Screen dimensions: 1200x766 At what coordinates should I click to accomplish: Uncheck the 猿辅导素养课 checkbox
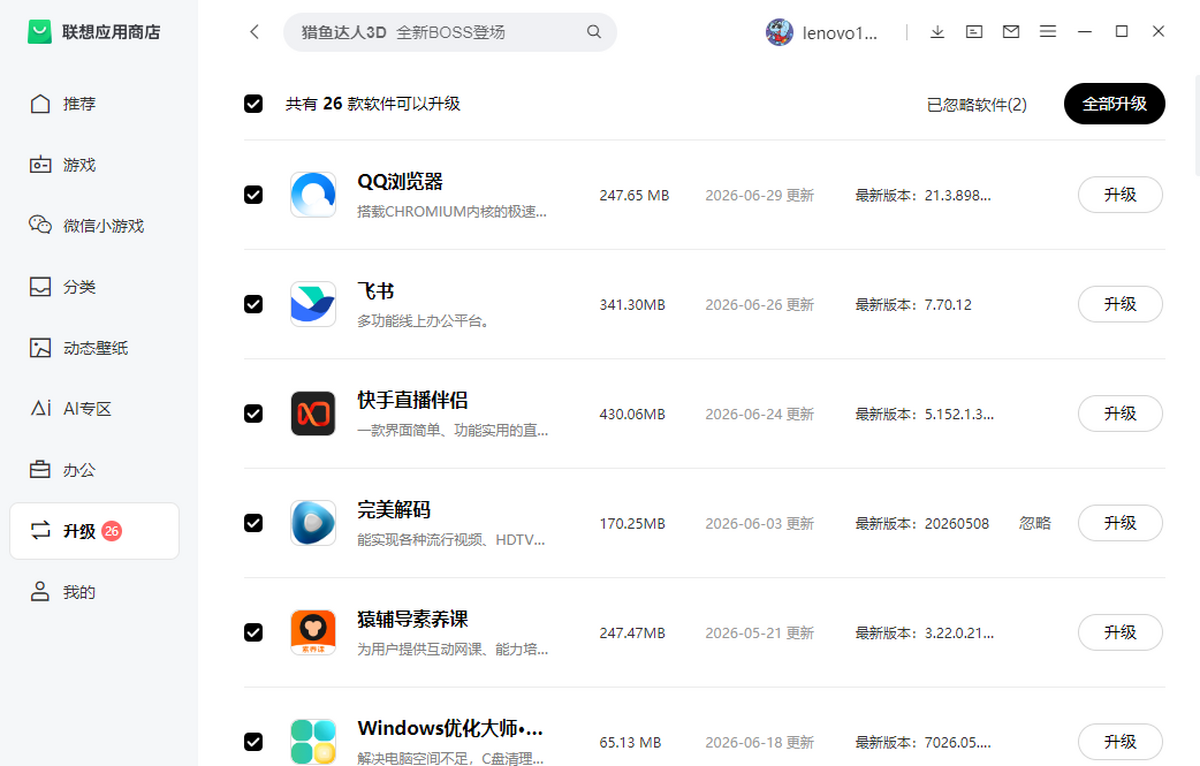click(253, 632)
